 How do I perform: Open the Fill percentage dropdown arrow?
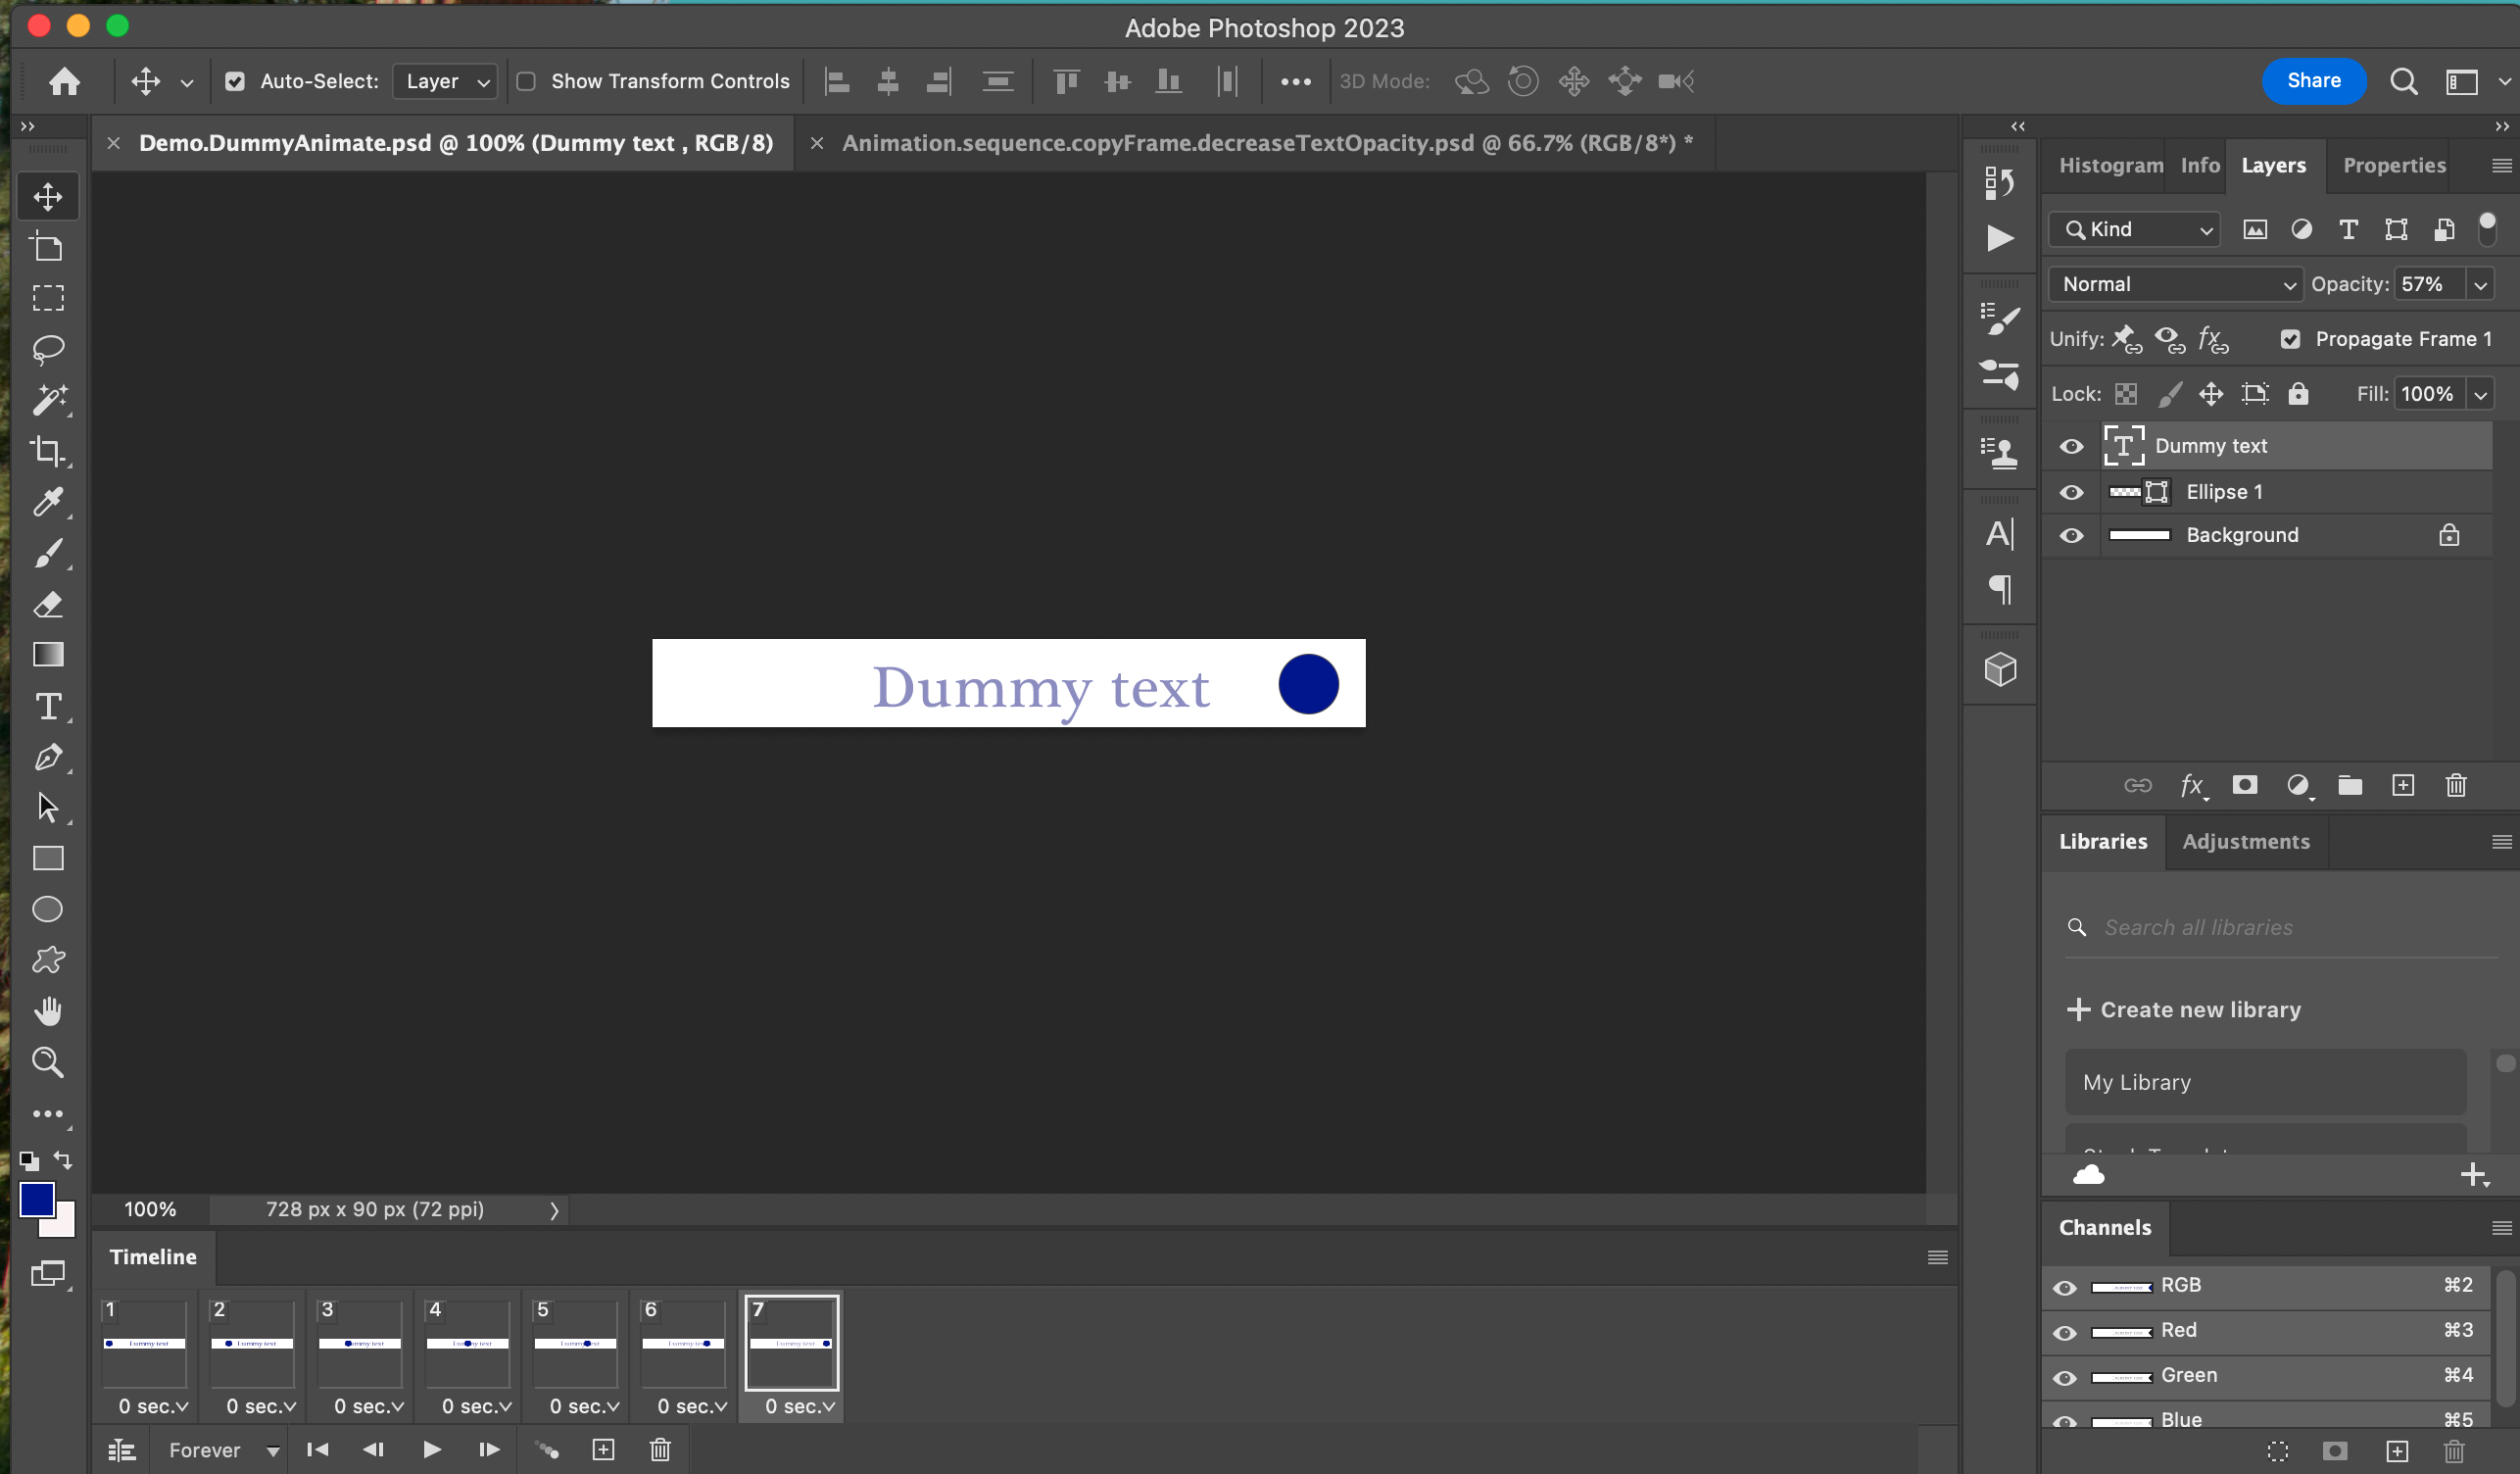coord(2480,395)
